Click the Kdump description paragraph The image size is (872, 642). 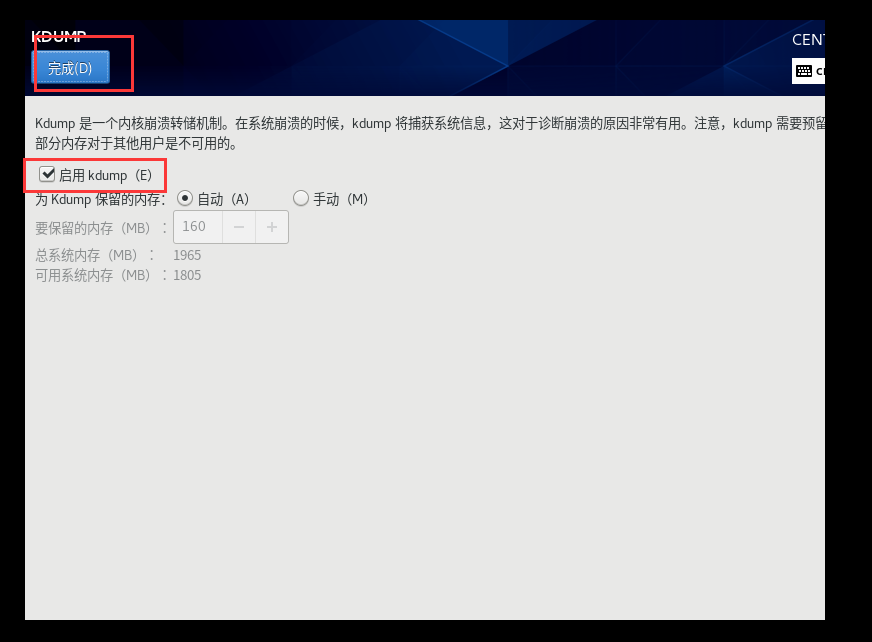click(430, 133)
